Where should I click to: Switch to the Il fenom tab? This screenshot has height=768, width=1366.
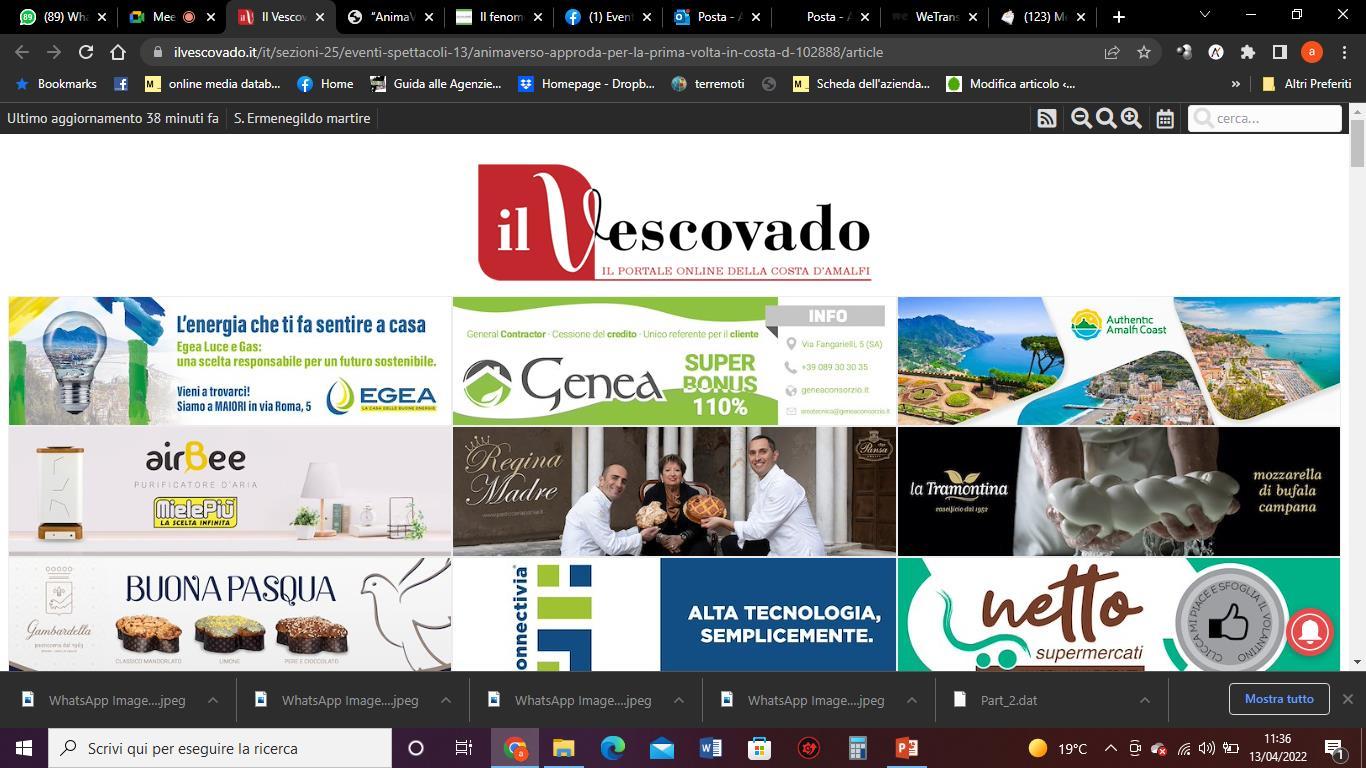coord(499,17)
